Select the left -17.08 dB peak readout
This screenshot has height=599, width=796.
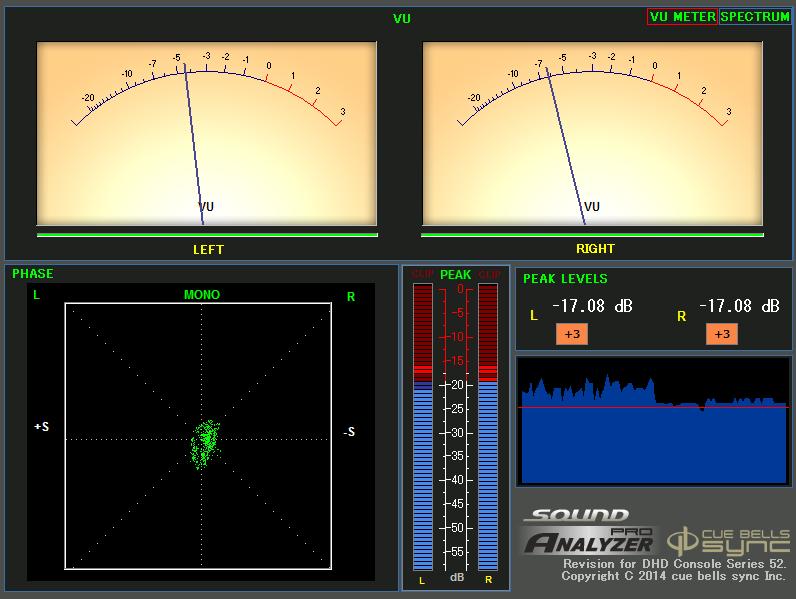point(592,306)
